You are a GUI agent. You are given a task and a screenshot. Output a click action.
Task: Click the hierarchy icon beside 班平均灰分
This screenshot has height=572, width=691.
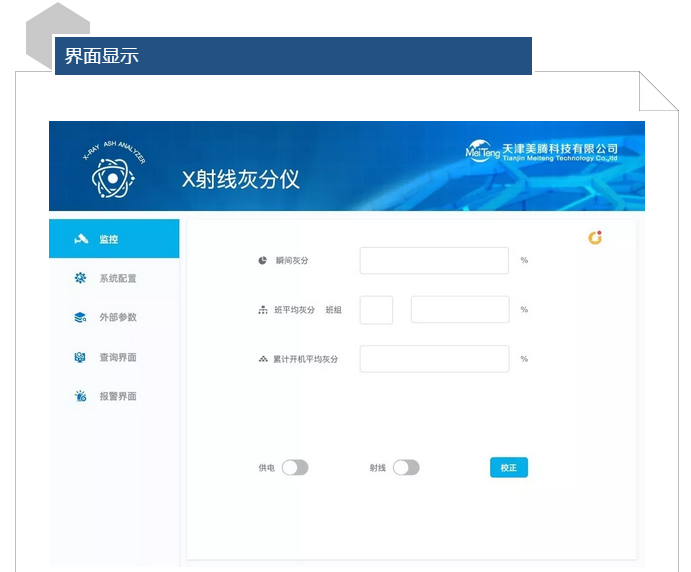pyautogui.click(x=263, y=310)
